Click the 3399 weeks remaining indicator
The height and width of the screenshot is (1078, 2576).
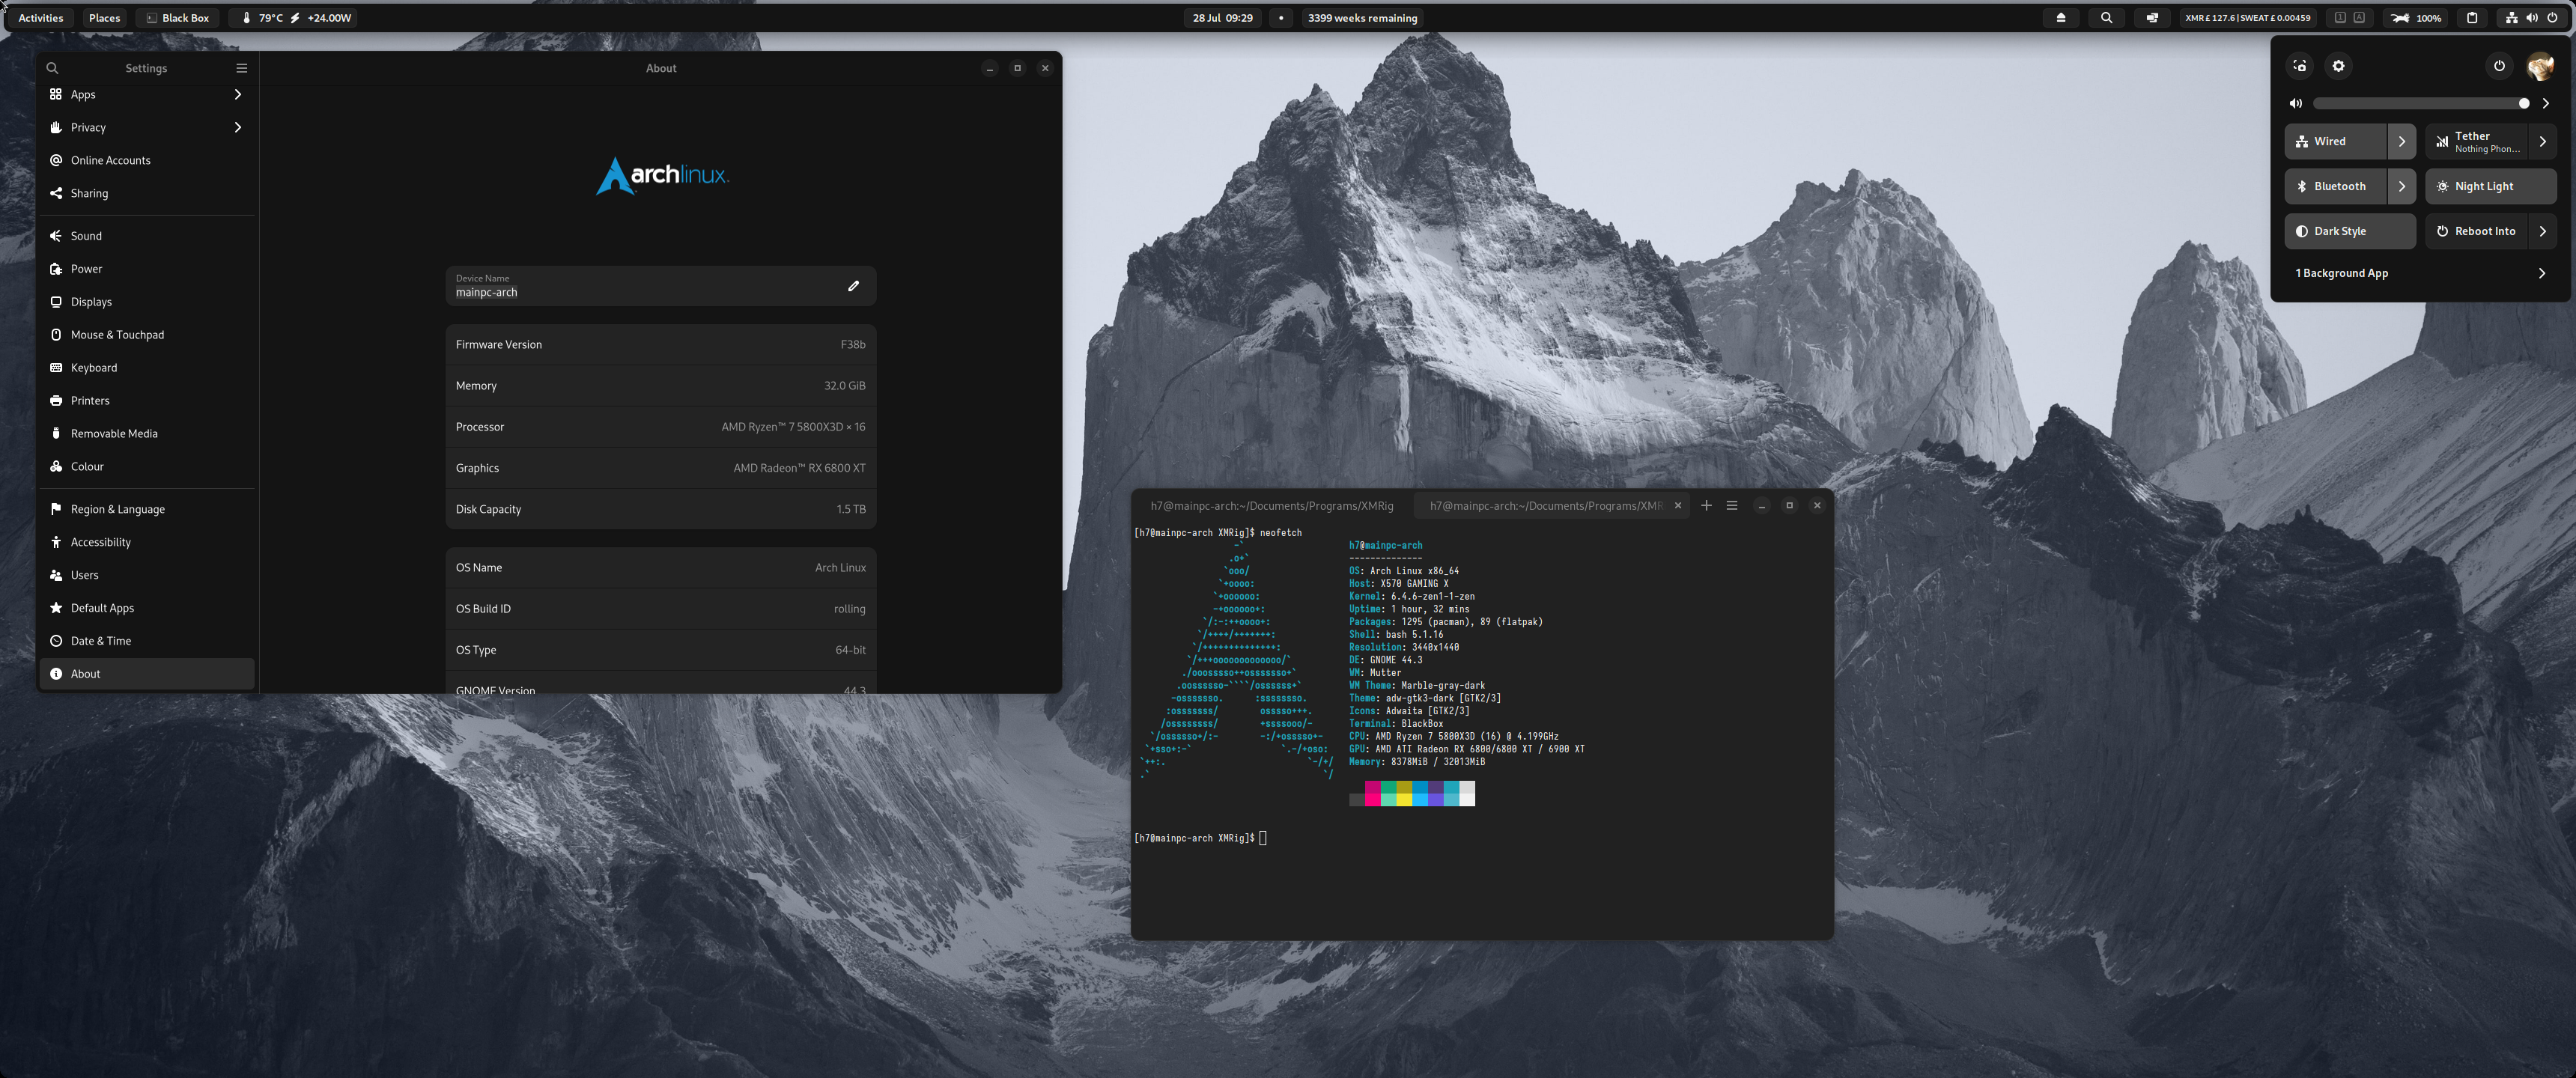click(1362, 18)
